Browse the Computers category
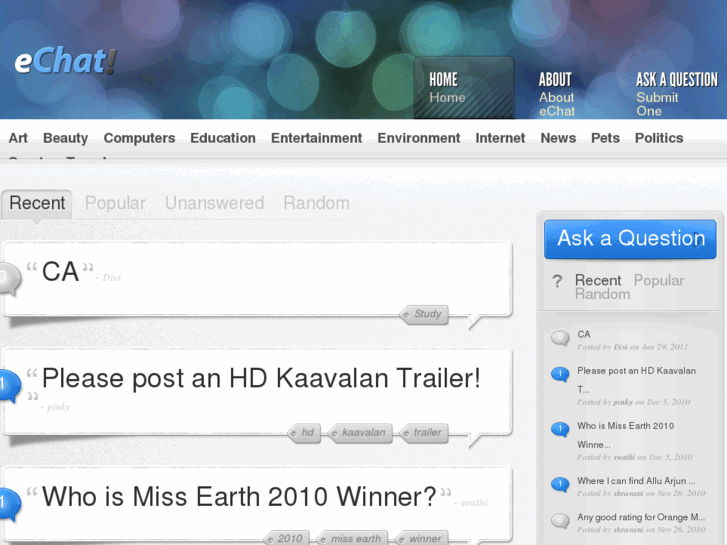The width and height of the screenshot is (727, 545). click(139, 138)
